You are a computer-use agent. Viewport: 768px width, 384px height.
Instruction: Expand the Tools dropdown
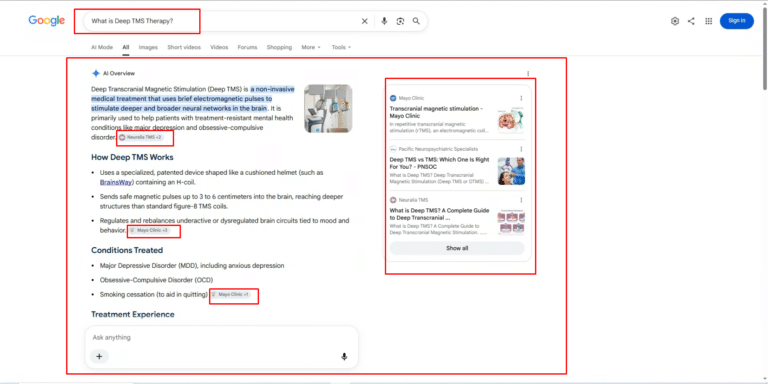(x=341, y=48)
